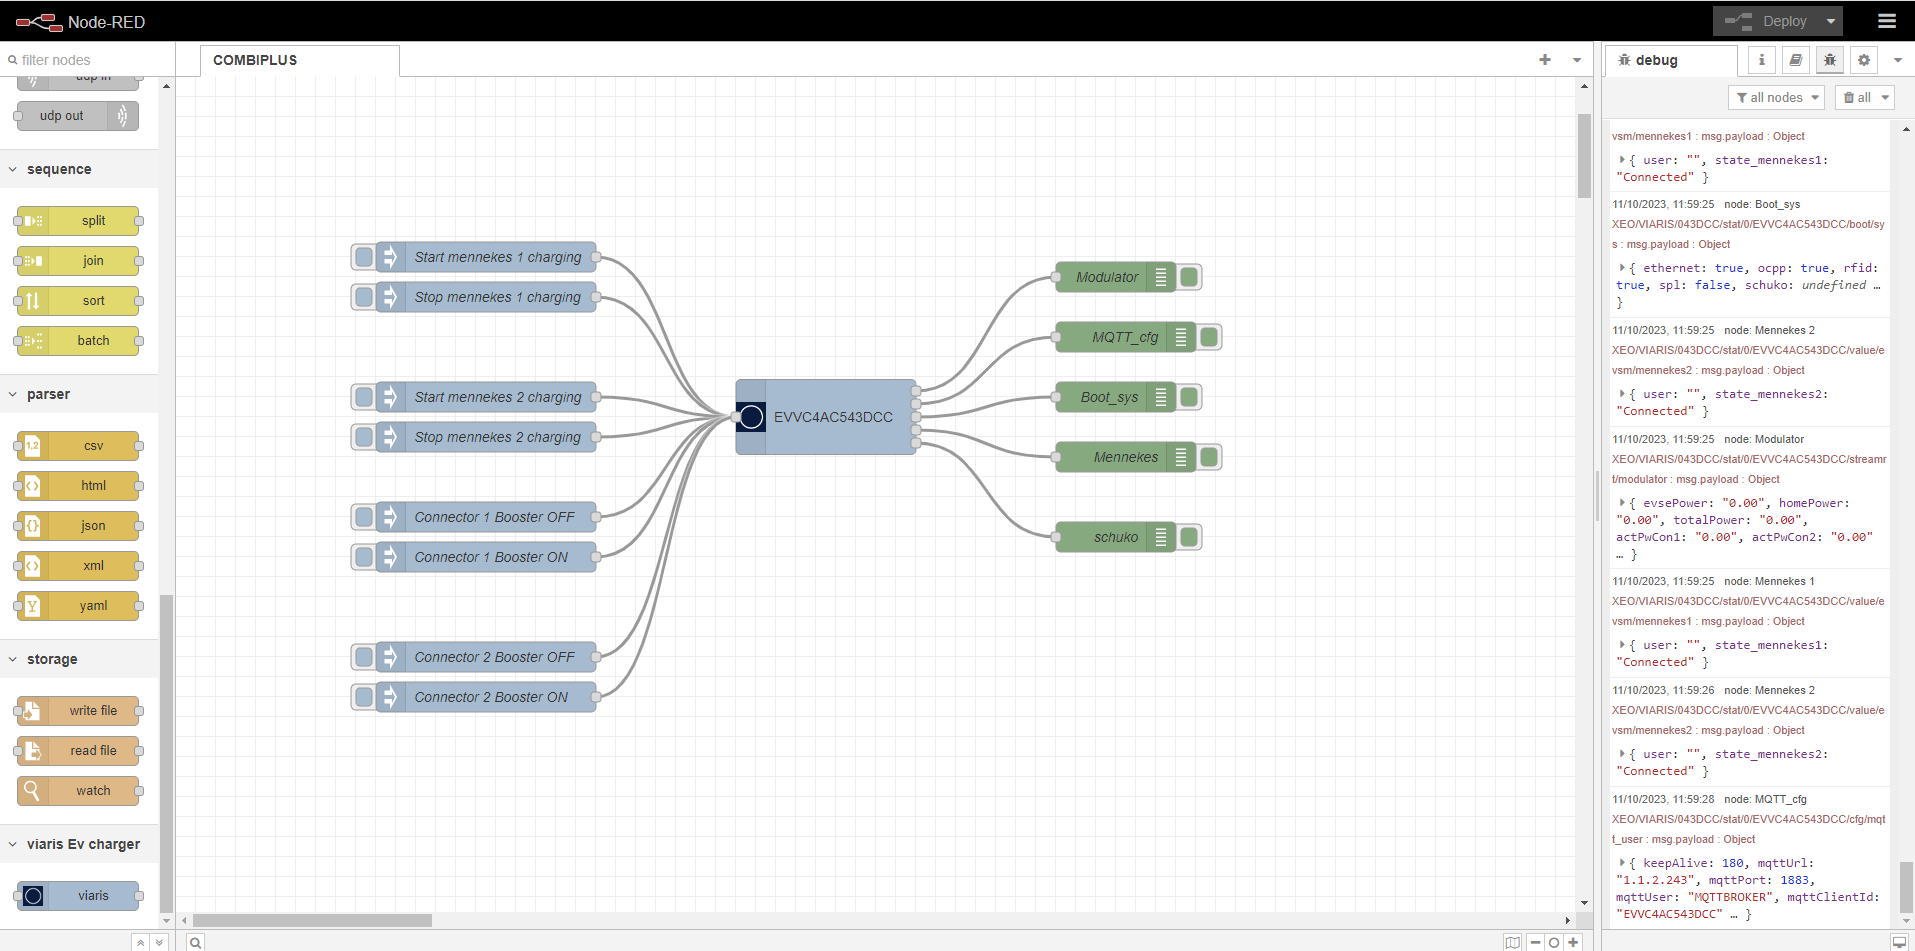
Task: Open the search flows magnifier button
Action: pyautogui.click(x=196, y=942)
